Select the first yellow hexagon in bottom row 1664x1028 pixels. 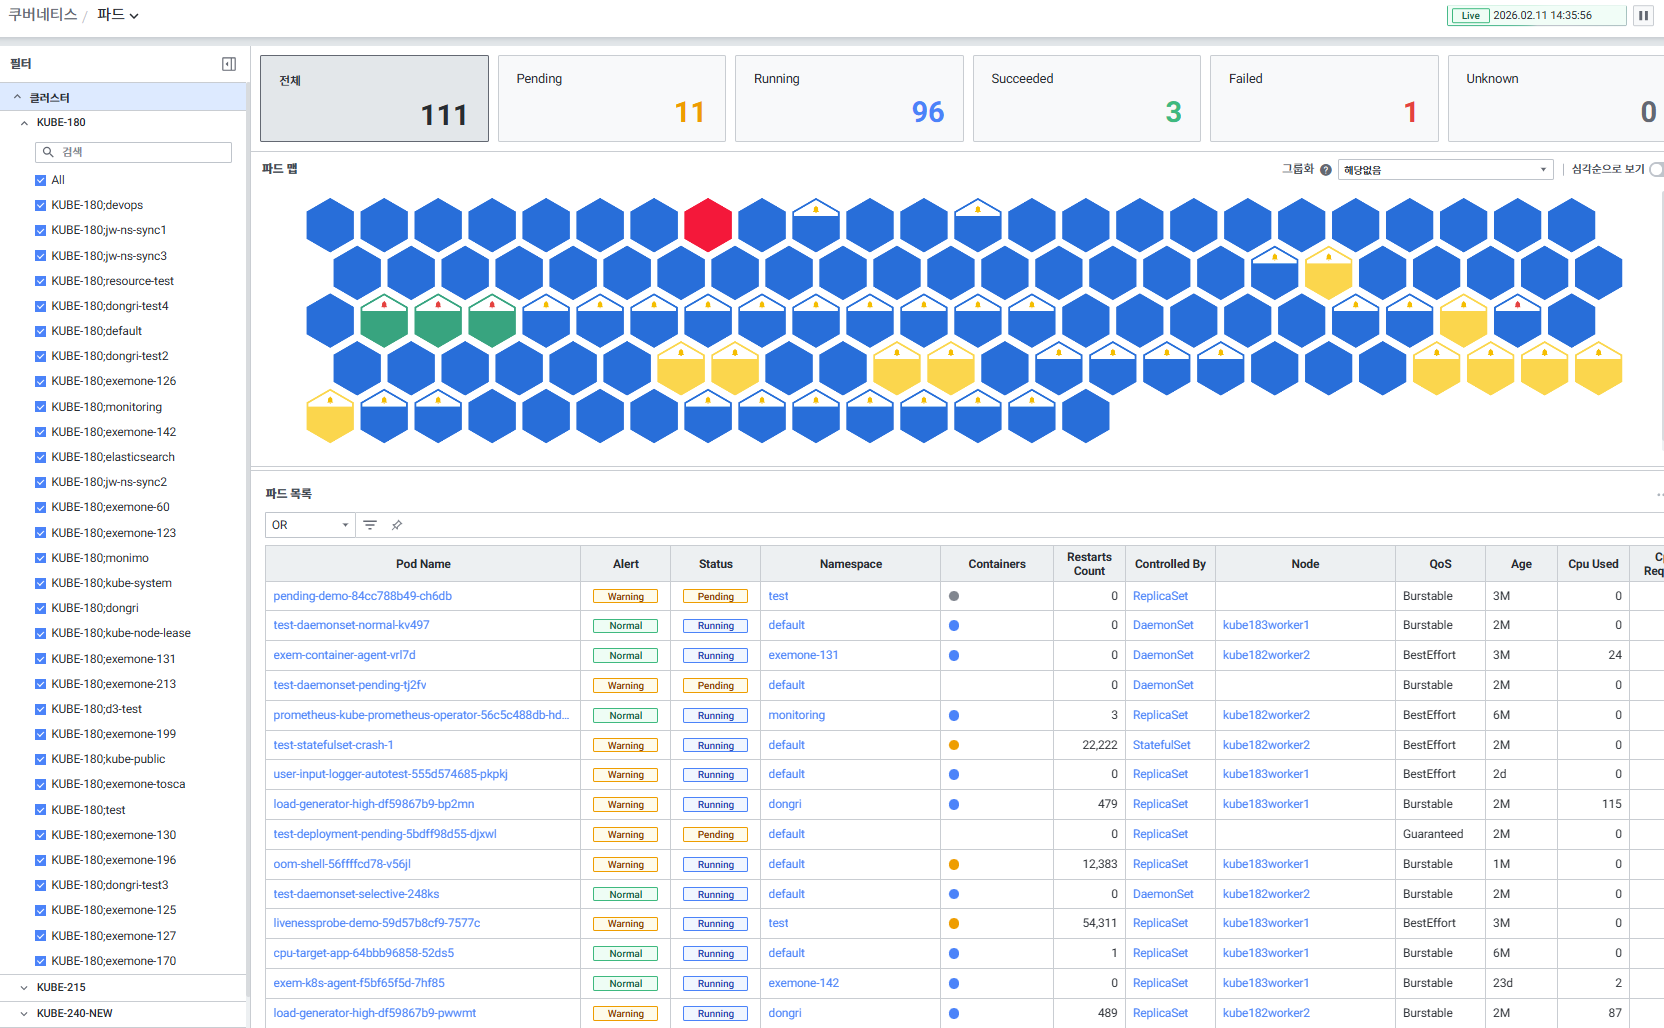coord(330,416)
